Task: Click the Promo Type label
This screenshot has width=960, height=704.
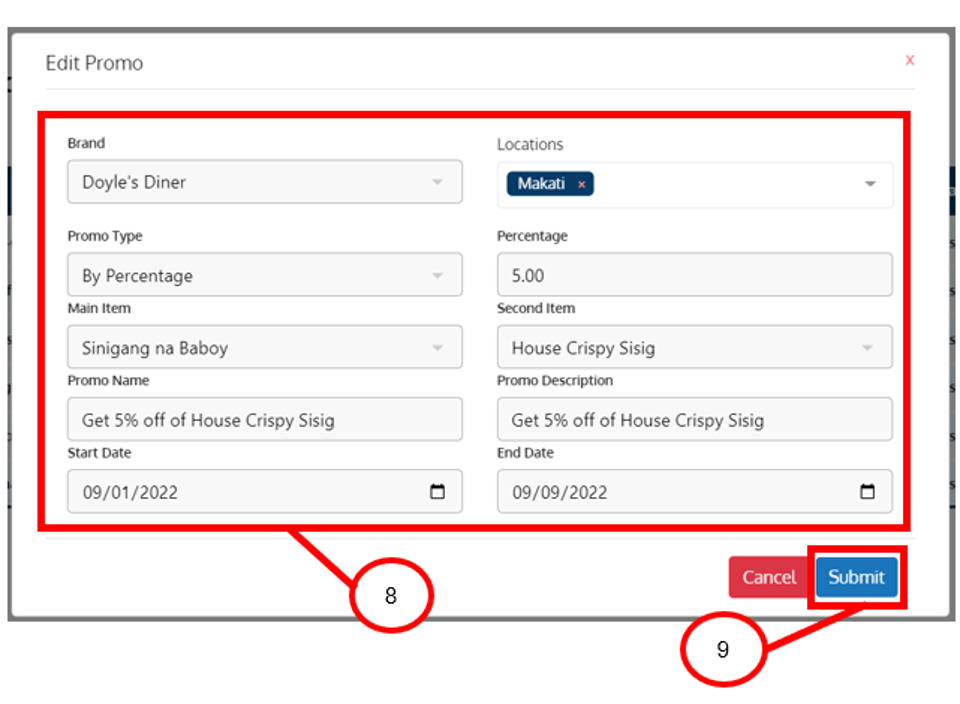Action: coord(105,236)
